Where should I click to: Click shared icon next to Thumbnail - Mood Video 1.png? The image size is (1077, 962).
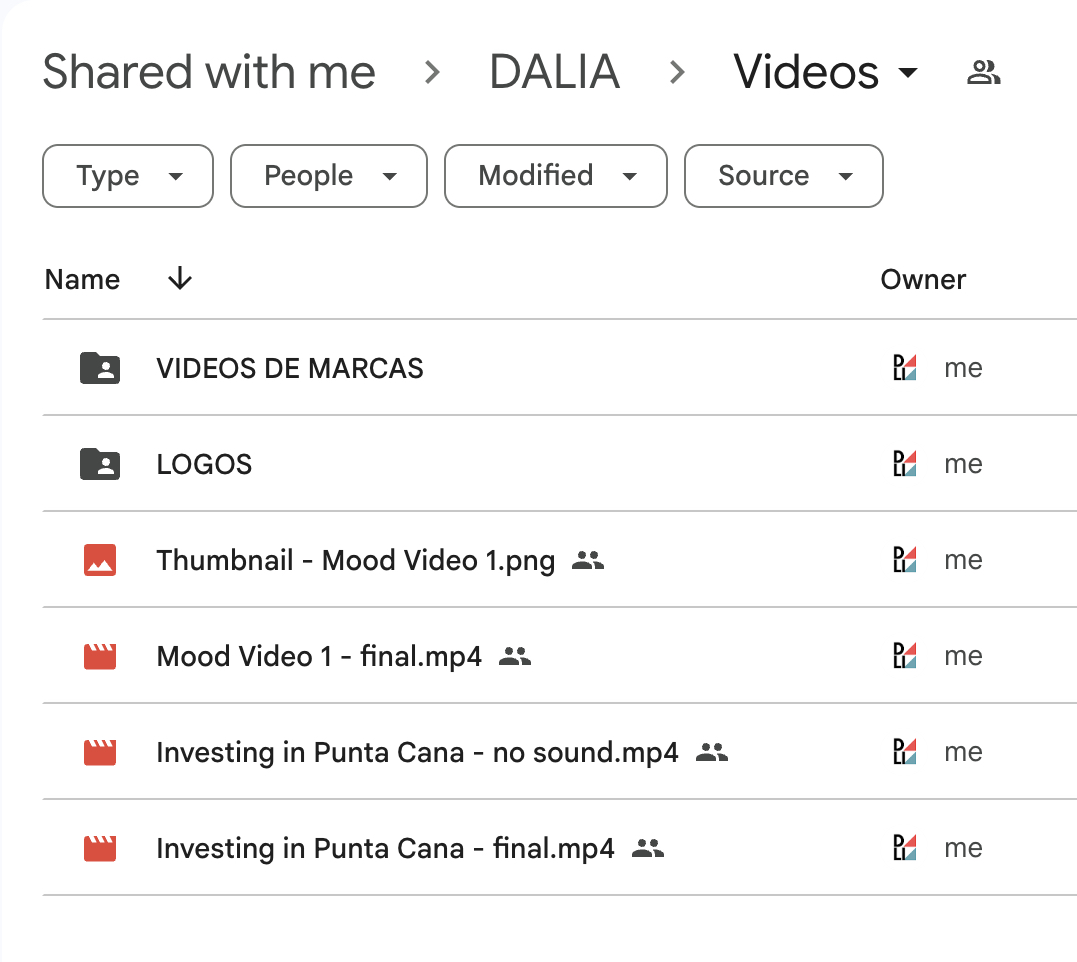pyautogui.click(x=588, y=561)
